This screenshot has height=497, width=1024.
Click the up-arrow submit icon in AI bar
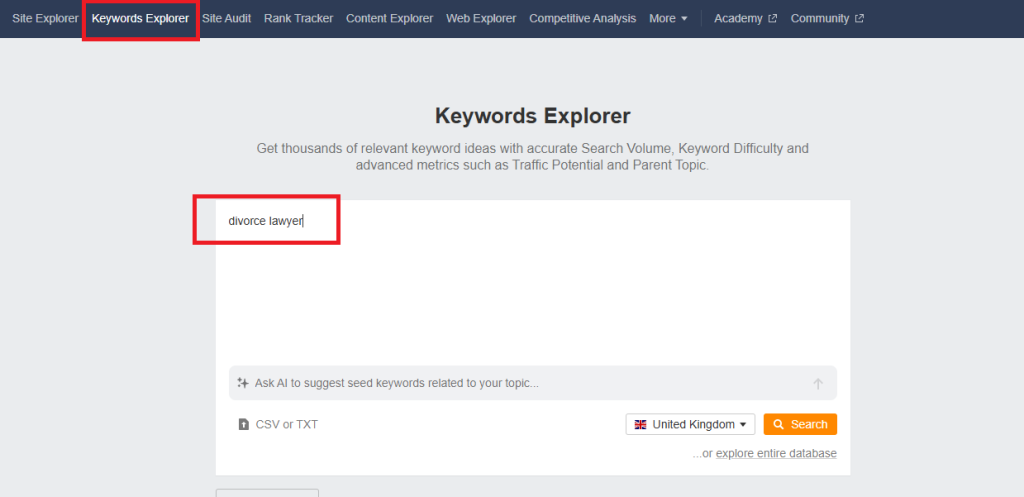(817, 383)
